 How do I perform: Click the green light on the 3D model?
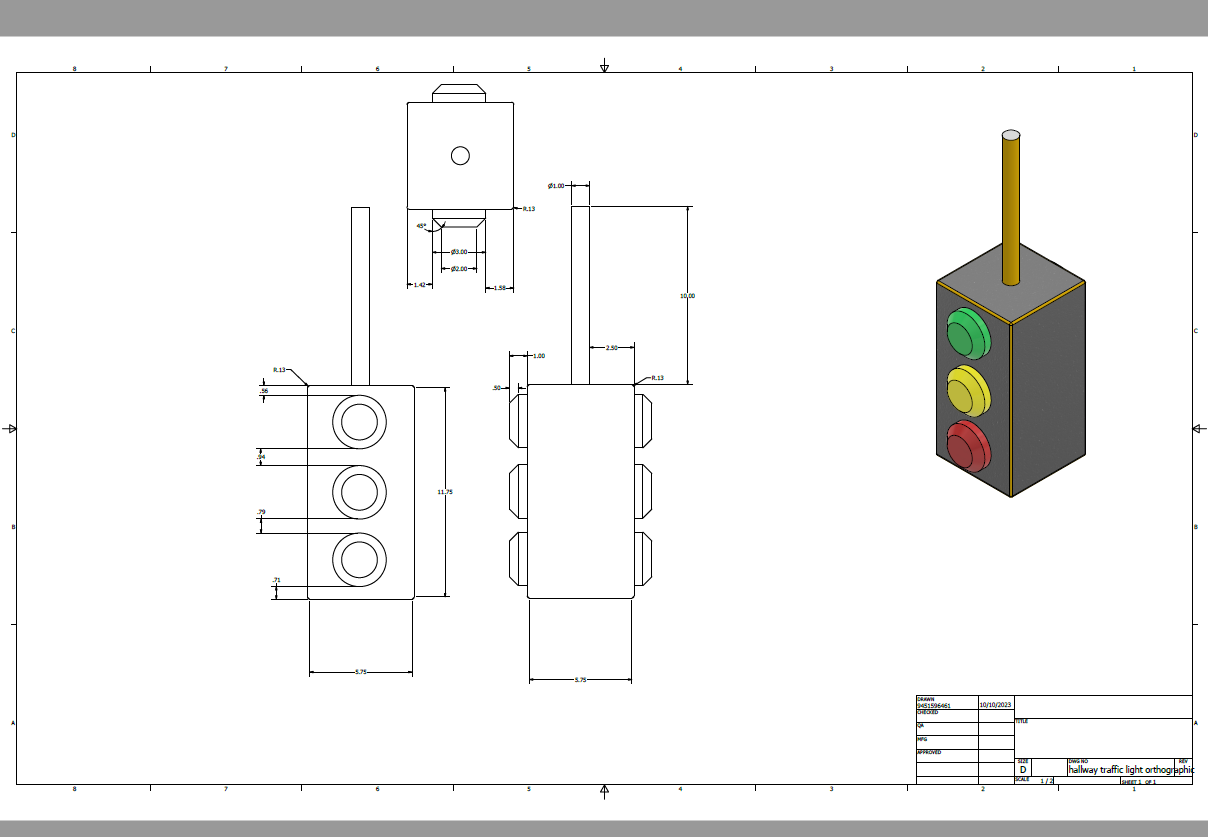[967, 333]
